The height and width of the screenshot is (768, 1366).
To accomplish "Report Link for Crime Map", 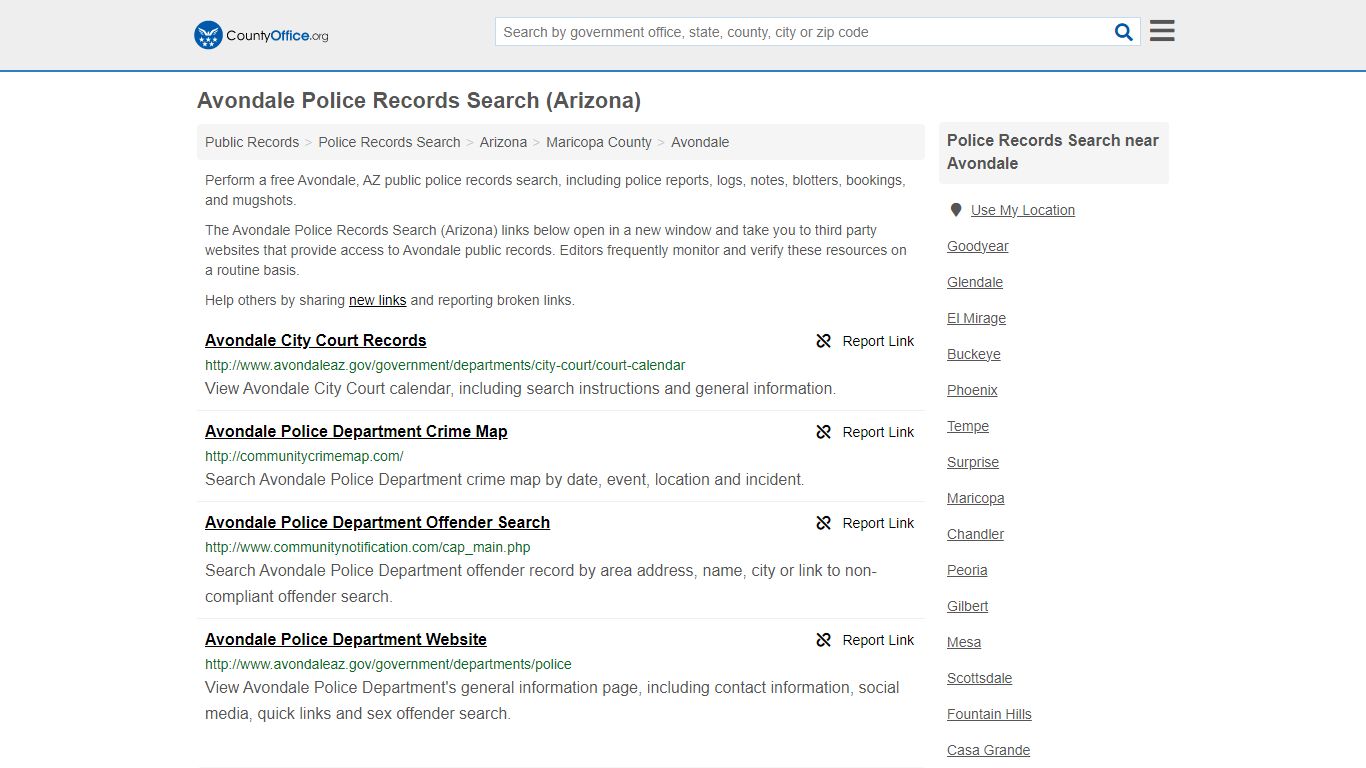I will coord(878,432).
